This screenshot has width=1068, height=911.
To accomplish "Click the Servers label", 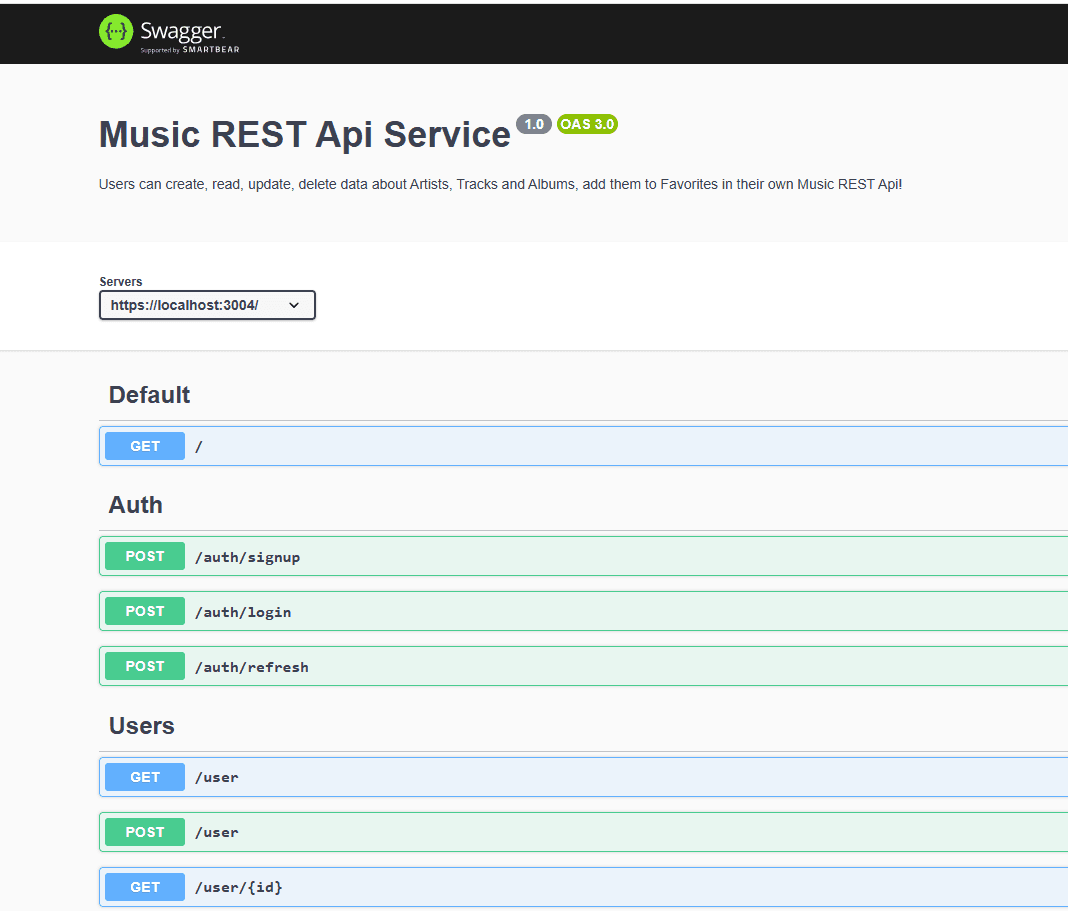I will click(x=121, y=282).
